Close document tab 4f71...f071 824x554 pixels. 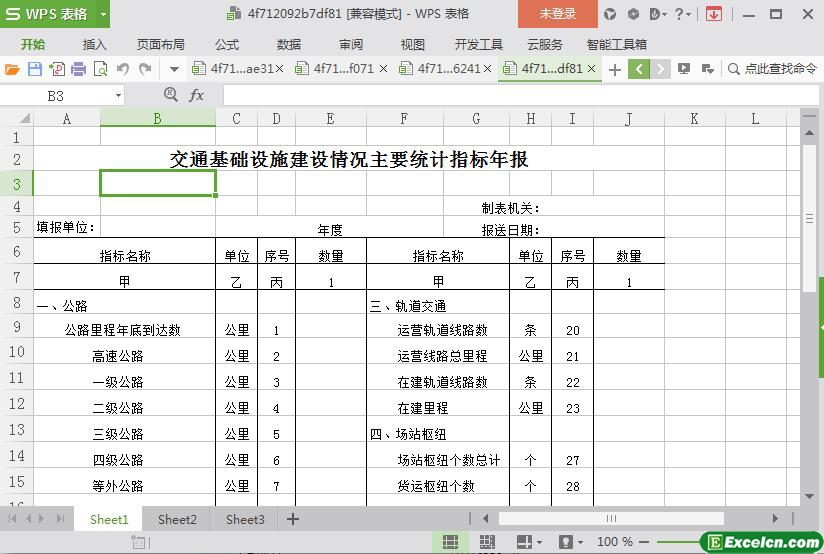coord(383,69)
